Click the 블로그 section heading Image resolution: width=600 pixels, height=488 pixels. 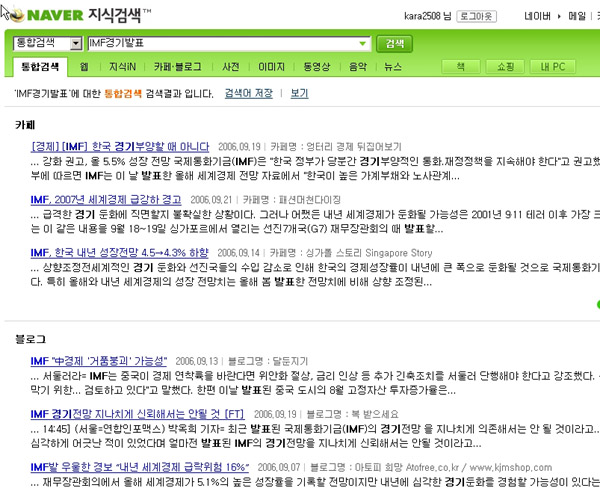[x=30, y=339]
